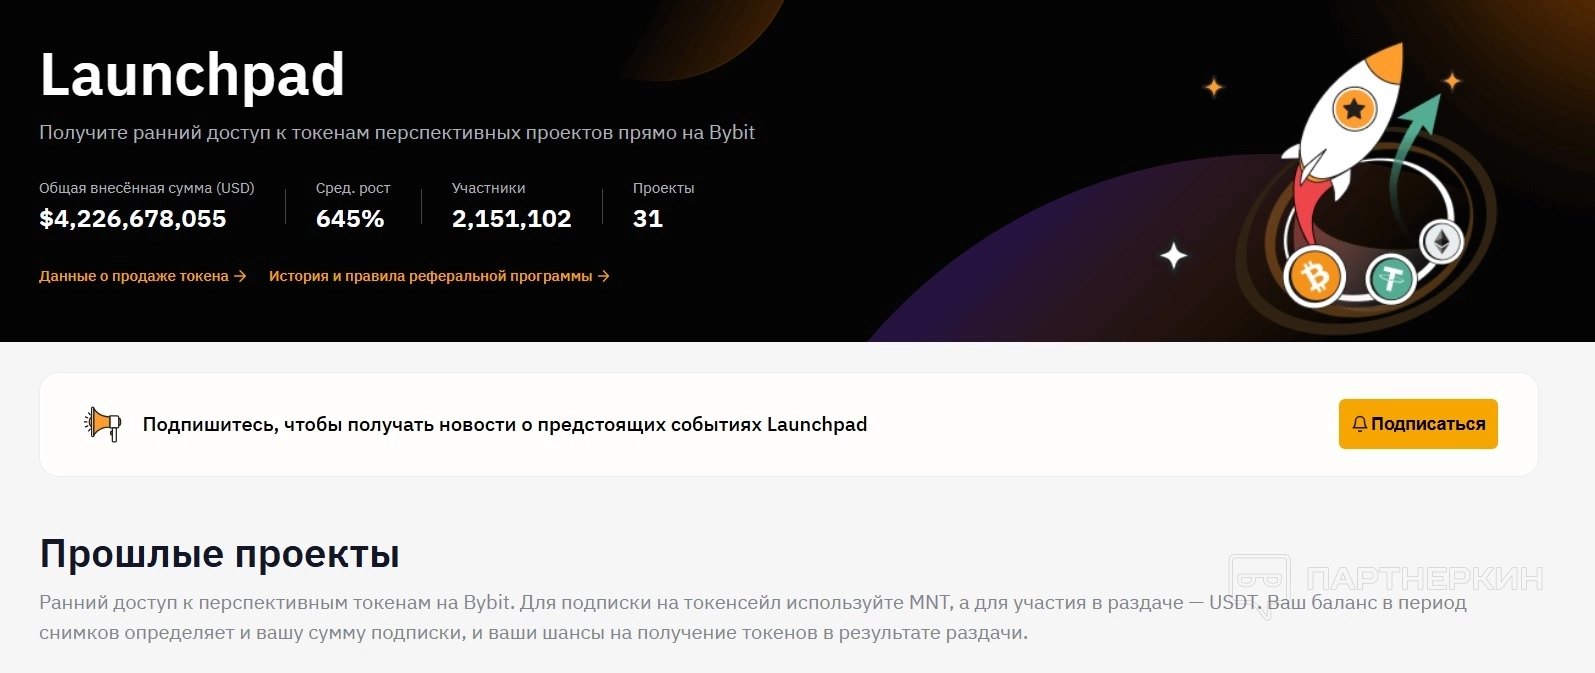
Task: Click the Bitcoin coin icon in rocket illustration
Action: [x=1314, y=277]
